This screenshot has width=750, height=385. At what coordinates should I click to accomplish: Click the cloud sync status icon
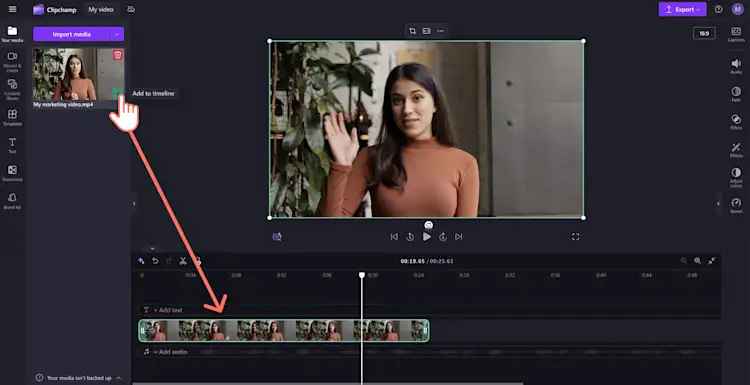(x=131, y=10)
